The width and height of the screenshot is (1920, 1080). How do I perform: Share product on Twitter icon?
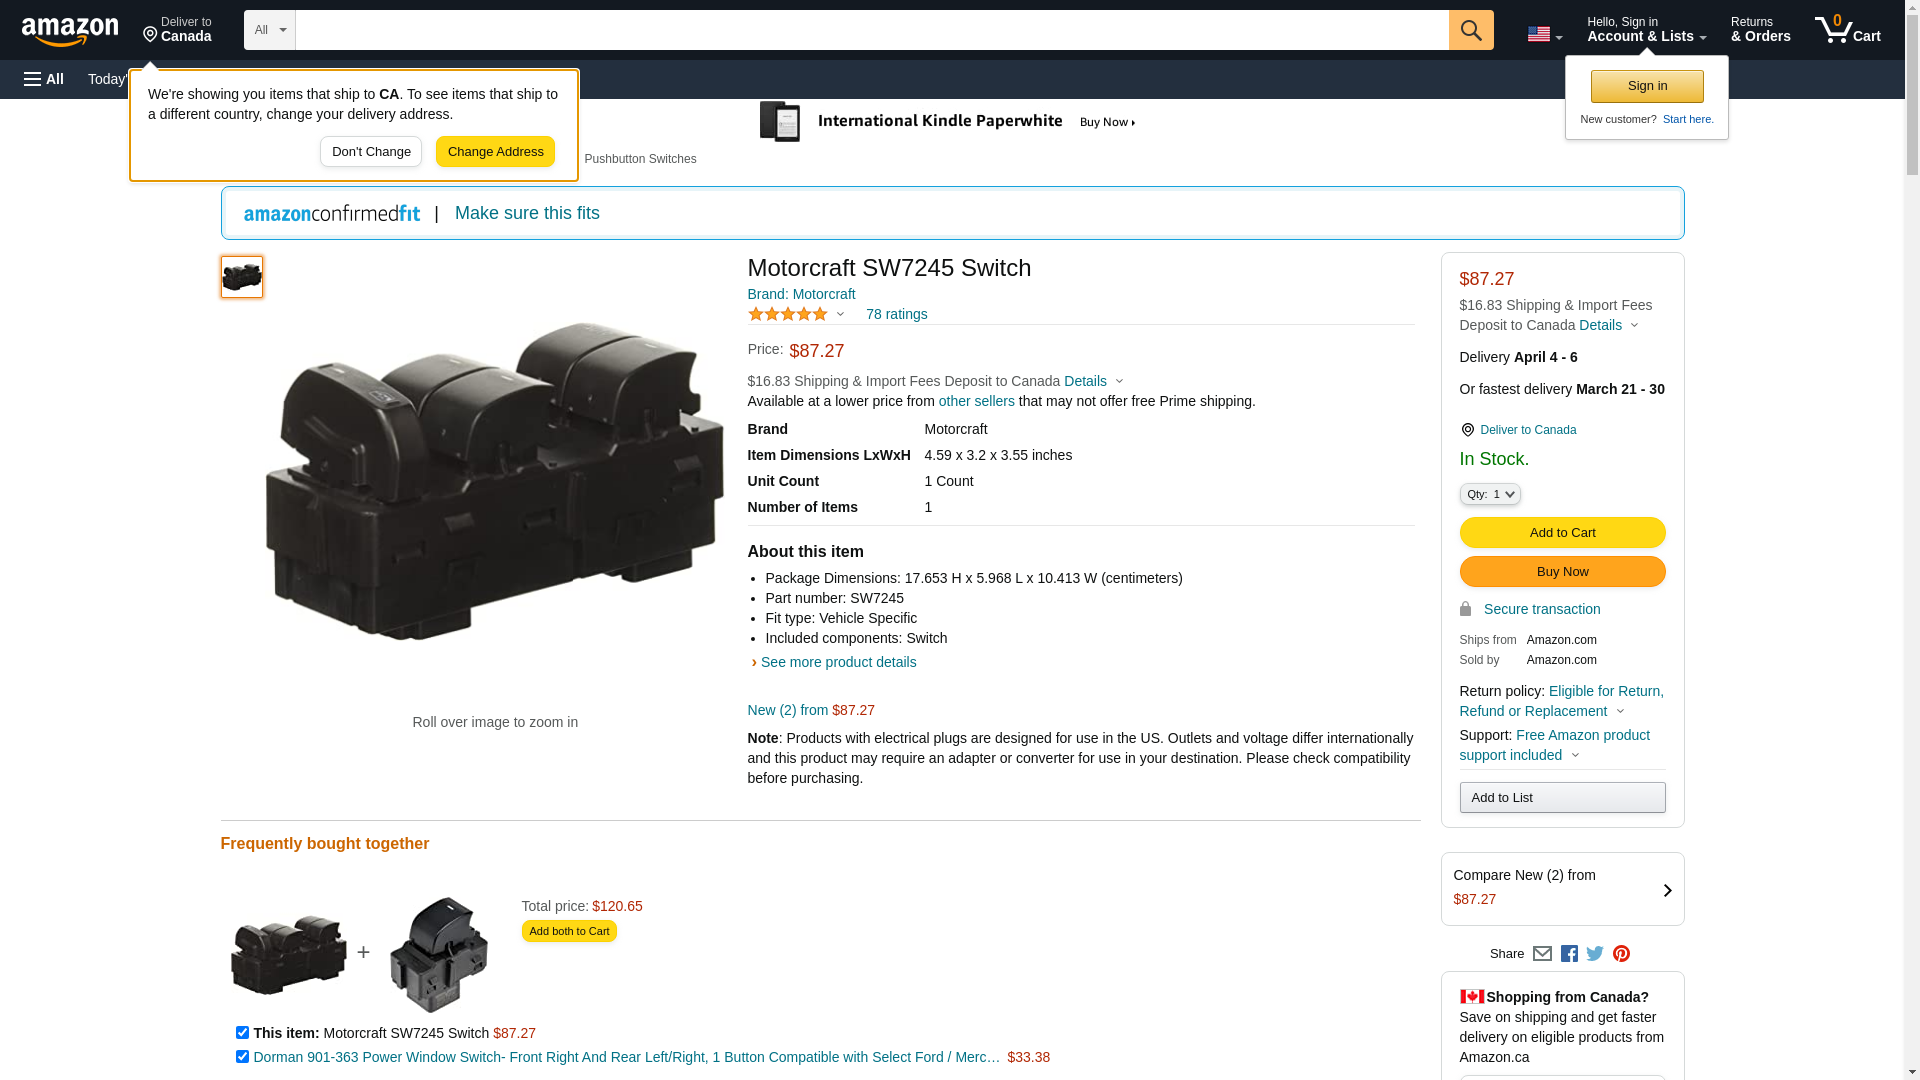pos(1595,954)
